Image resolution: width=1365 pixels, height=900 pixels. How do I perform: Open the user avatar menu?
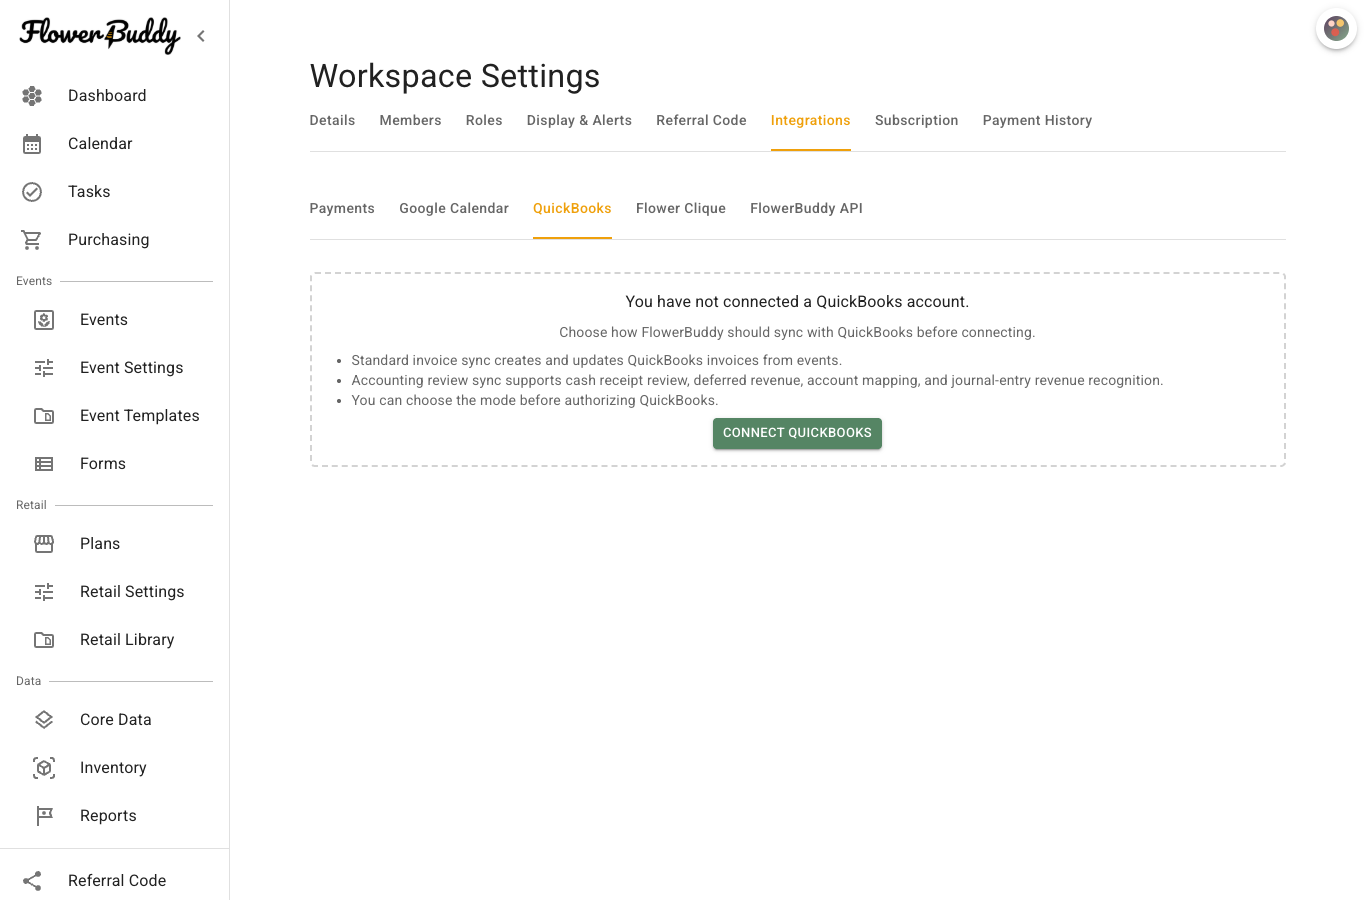[1336, 28]
